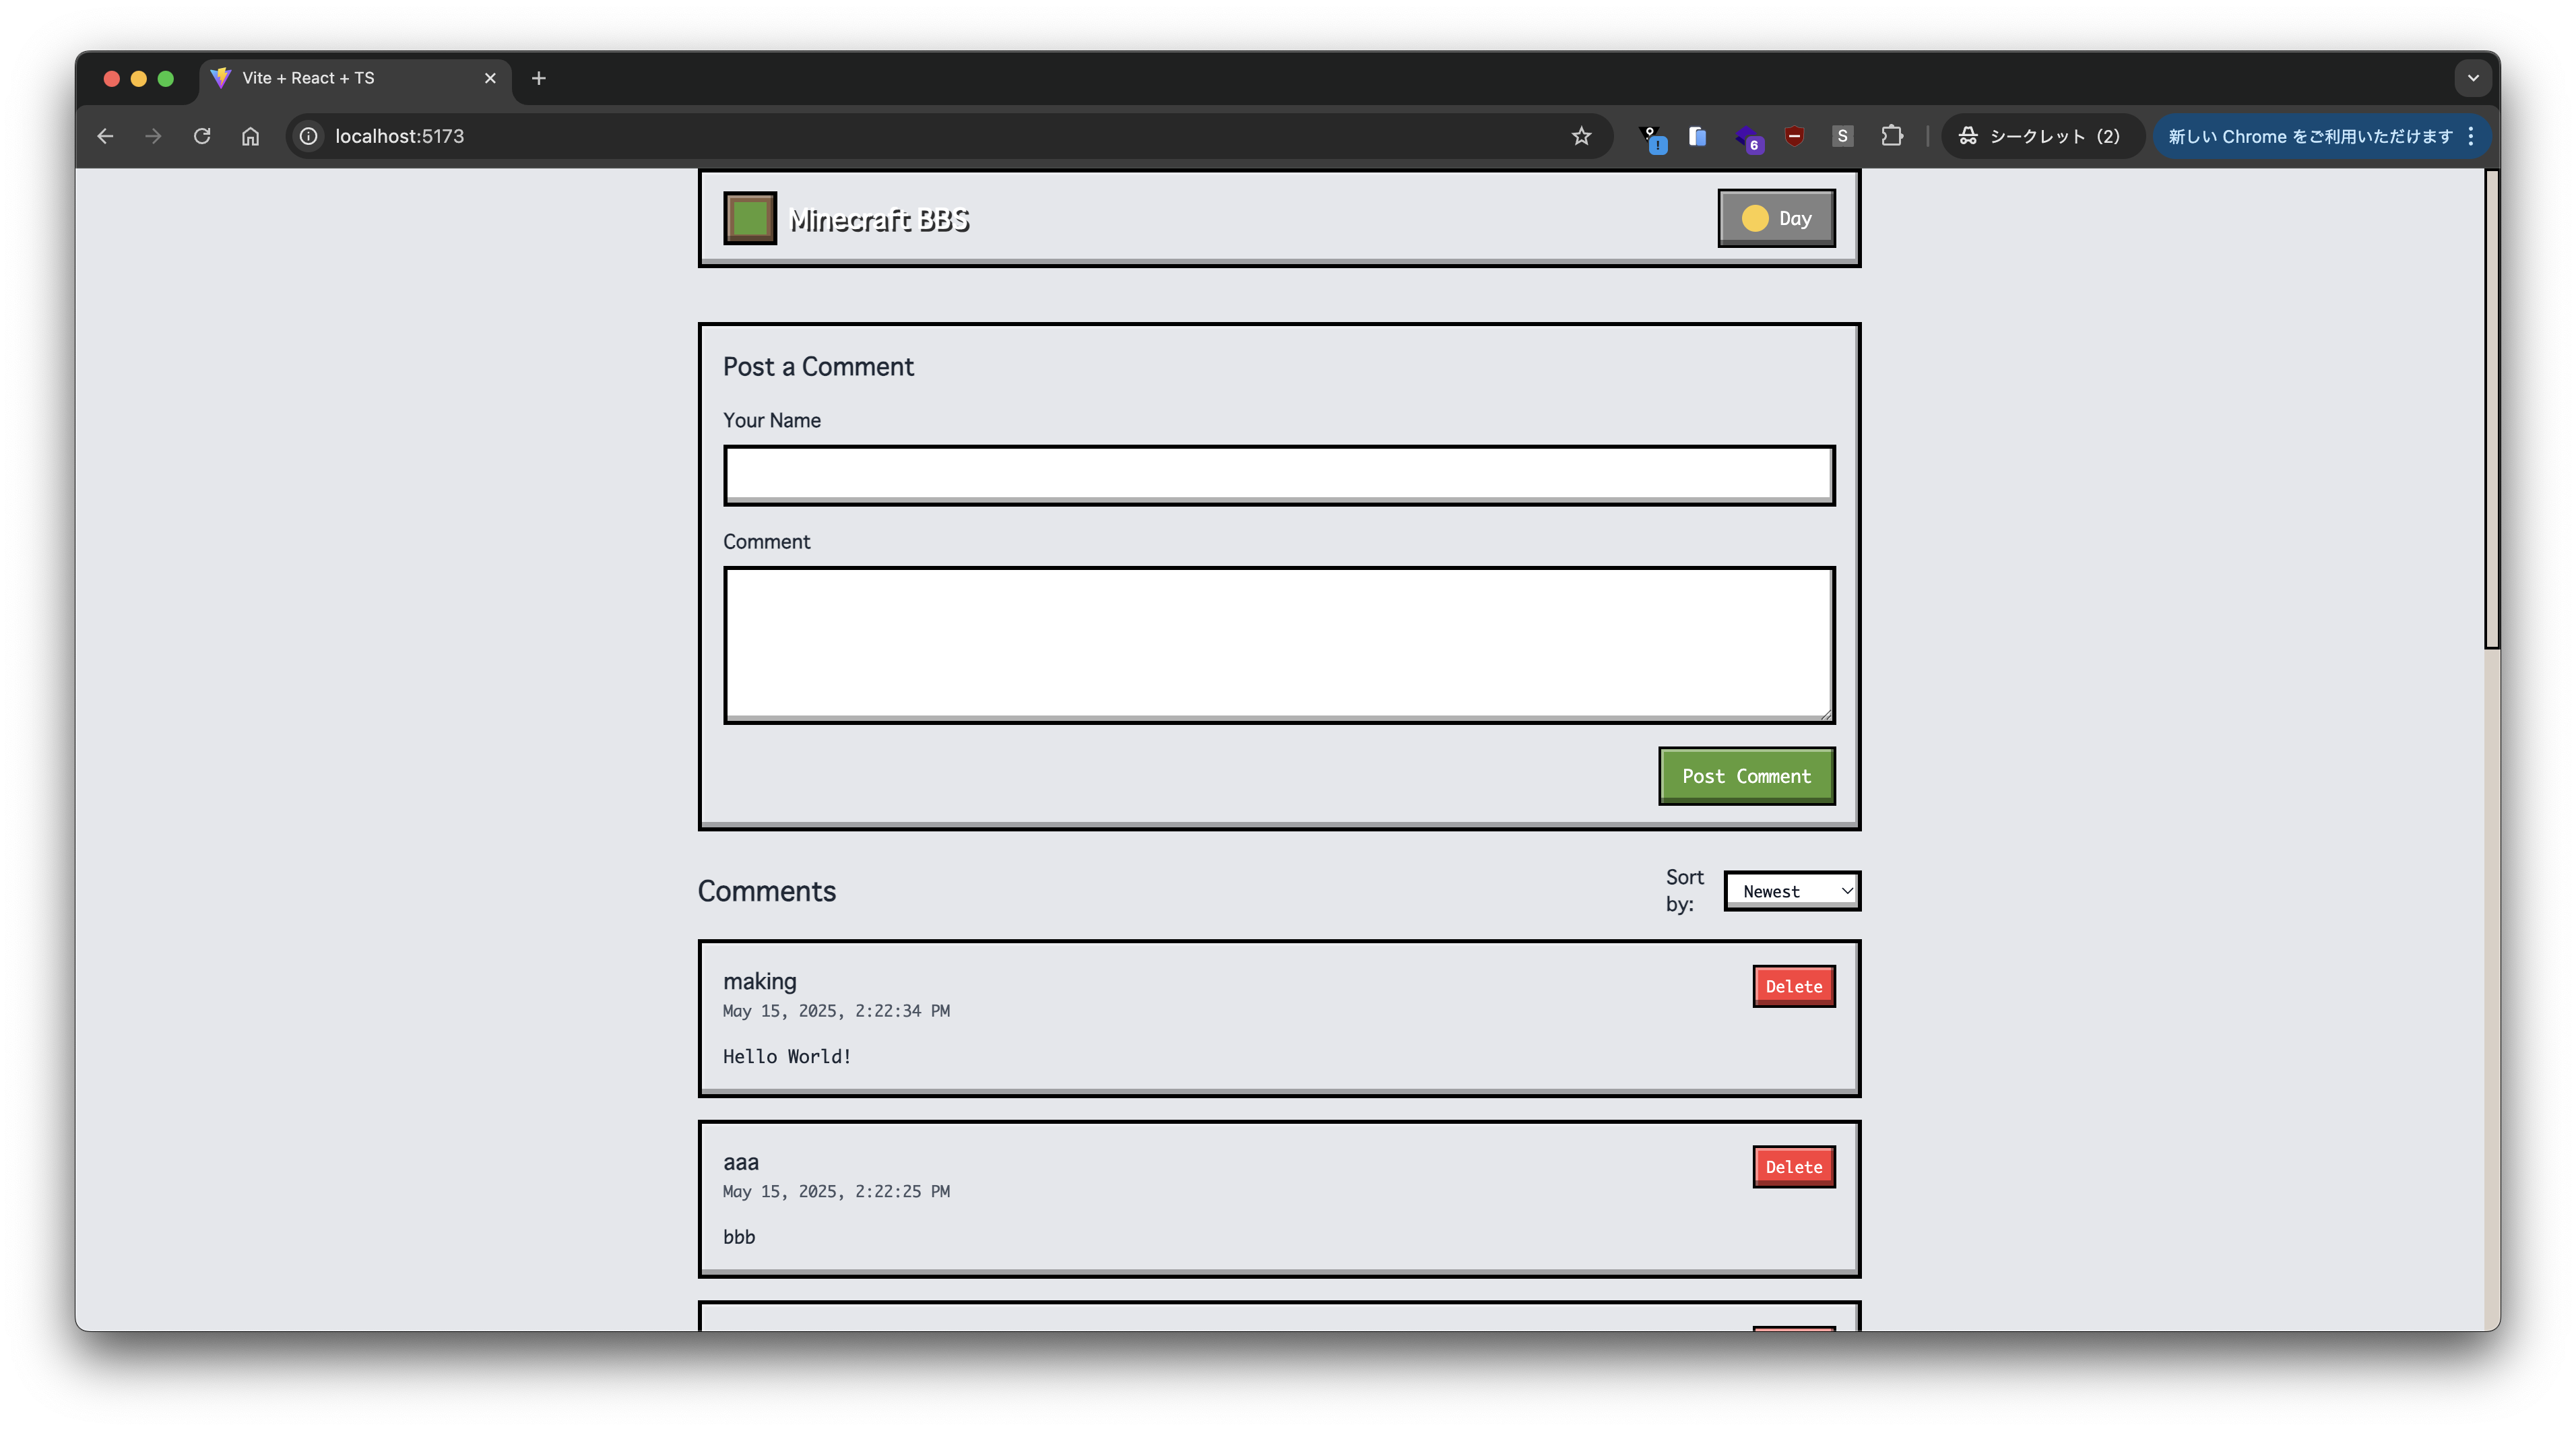View site information icon in address bar
Viewport: 2576px width, 1431px height.
pos(309,136)
